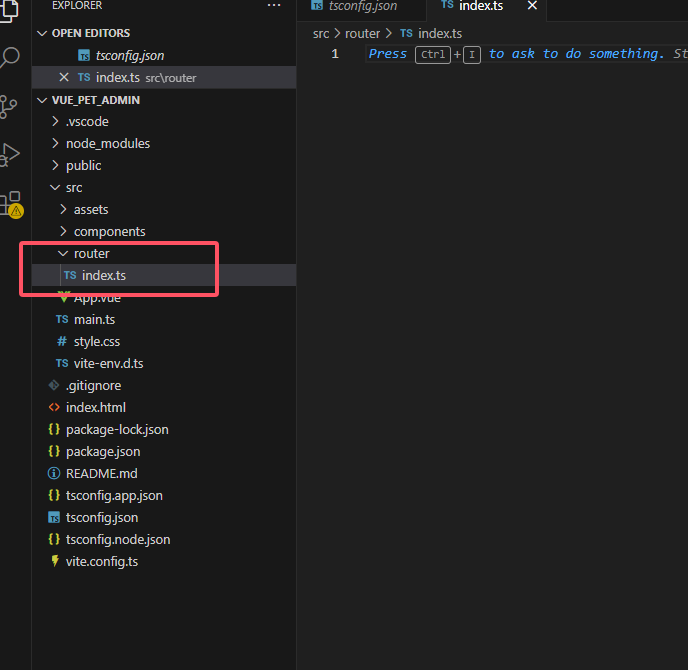The height and width of the screenshot is (670, 688).
Task: Open main.ts file in explorer
Action: (164, 319)
